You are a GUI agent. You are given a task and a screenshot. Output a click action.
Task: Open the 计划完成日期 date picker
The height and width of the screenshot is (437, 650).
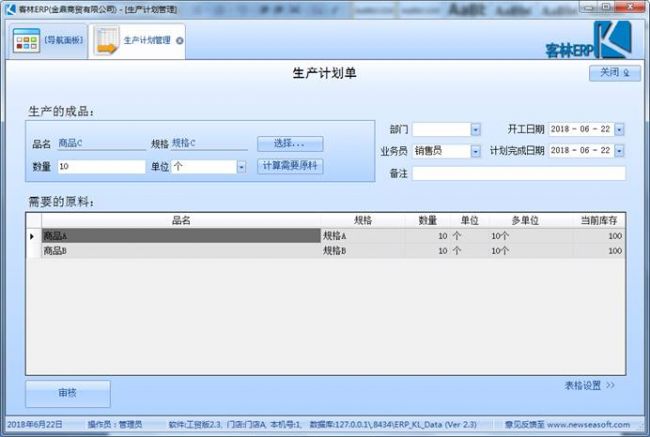[619, 151]
